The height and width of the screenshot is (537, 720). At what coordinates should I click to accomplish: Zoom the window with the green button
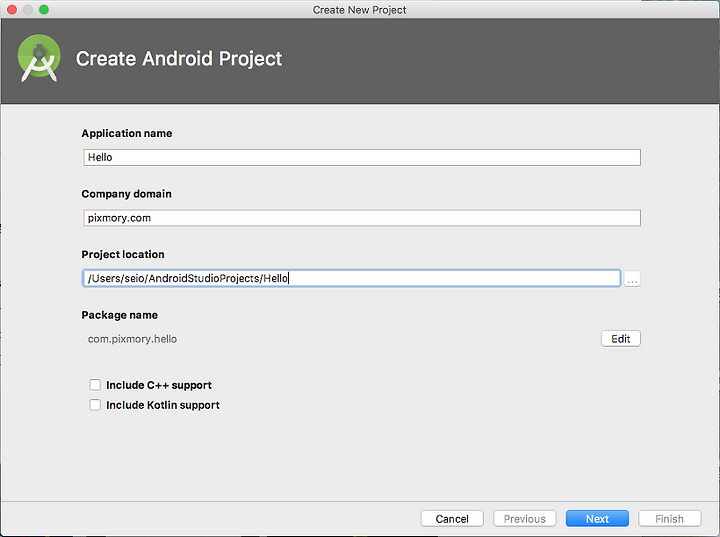point(44,10)
